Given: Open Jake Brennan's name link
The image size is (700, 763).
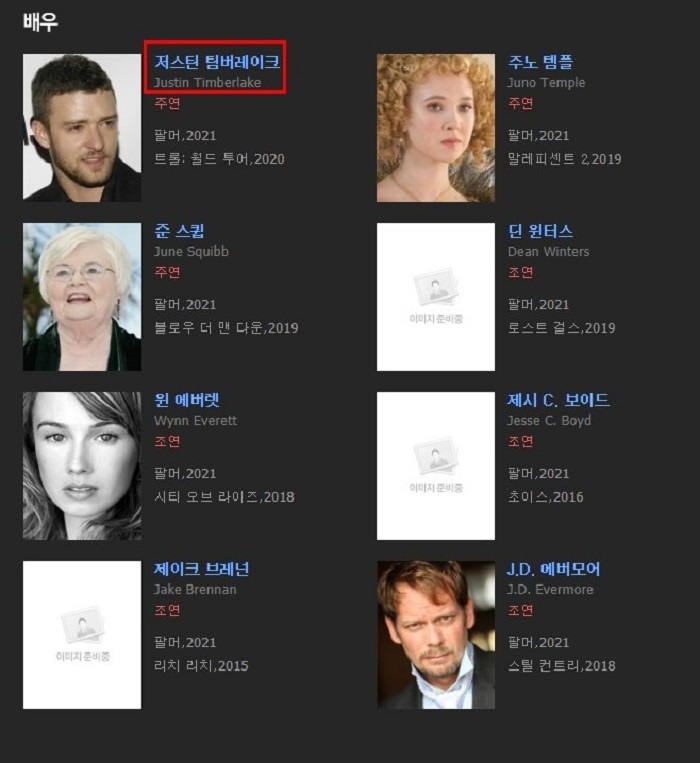Looking at the screenshot, I should [201, 569].
